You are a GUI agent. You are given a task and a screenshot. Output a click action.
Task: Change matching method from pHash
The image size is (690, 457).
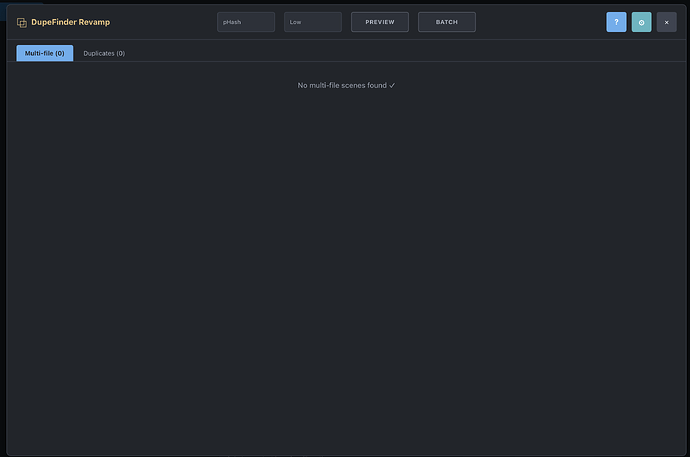(246, 22)
